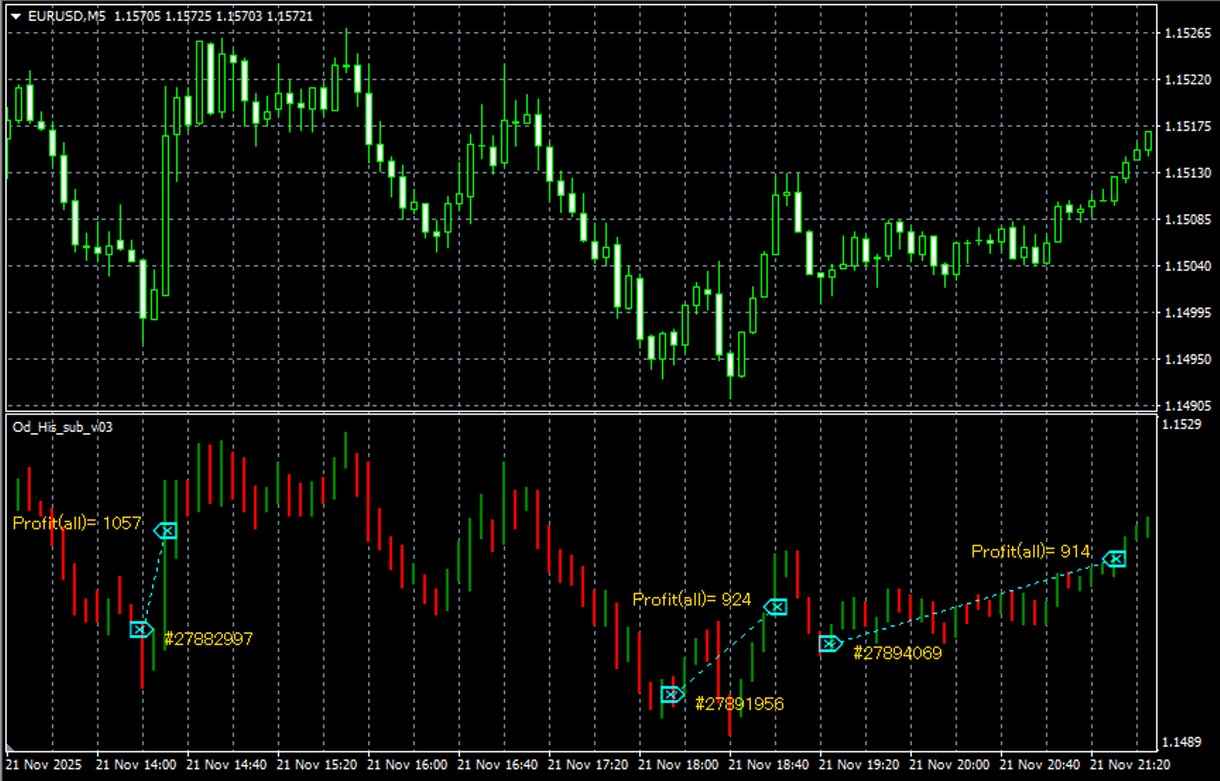Screen dimensions: 1220x781
Task: Click the Profit(all)= 1057 label
Action: (77, 522)
